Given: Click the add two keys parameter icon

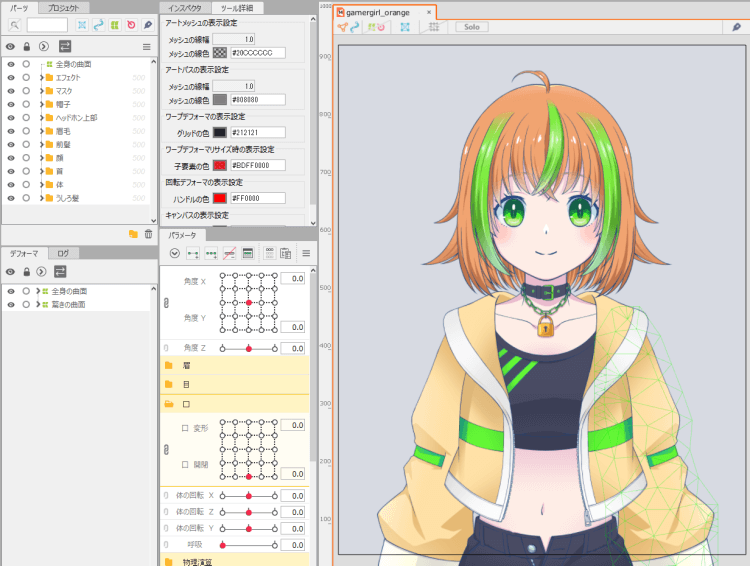Looking at the screenshot, I should 193,254.
